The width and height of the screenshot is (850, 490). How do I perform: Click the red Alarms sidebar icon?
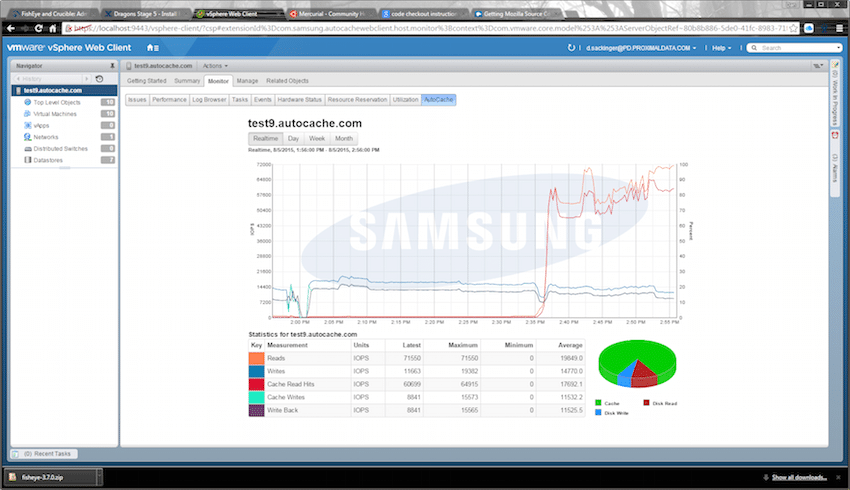(x=835, y=135)
